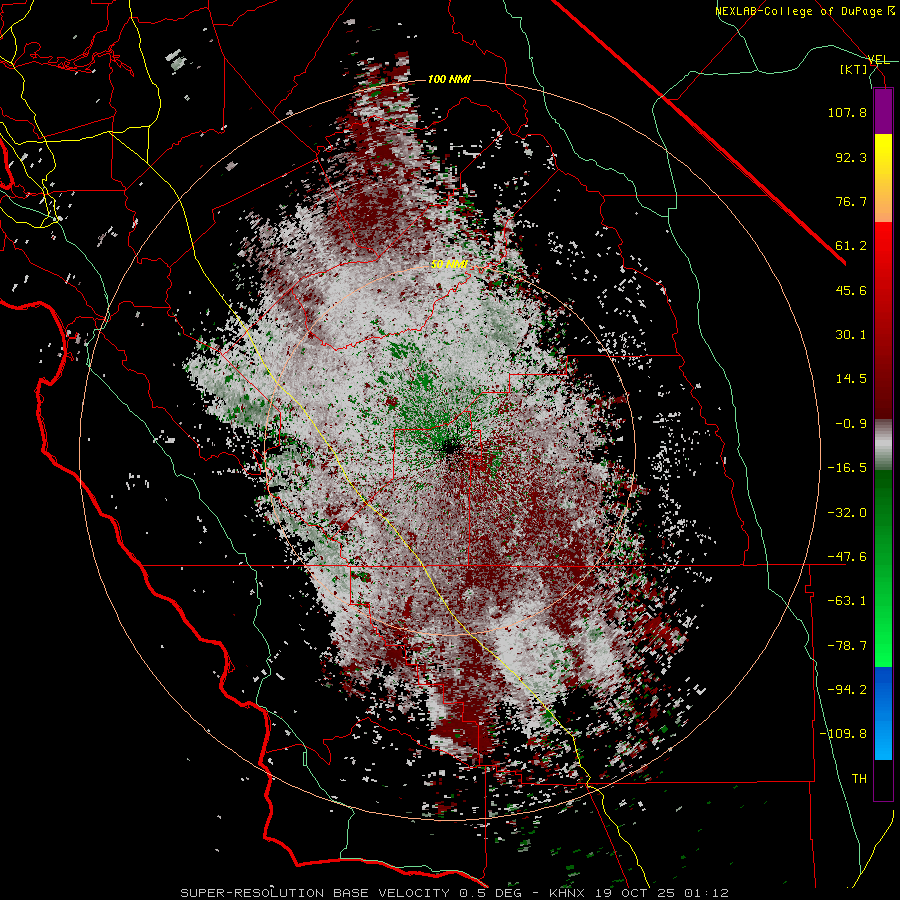Click the -78.7 velocity scale value
Image resolution: width=900 pixels, height=900 pixels.
(847, 646)
